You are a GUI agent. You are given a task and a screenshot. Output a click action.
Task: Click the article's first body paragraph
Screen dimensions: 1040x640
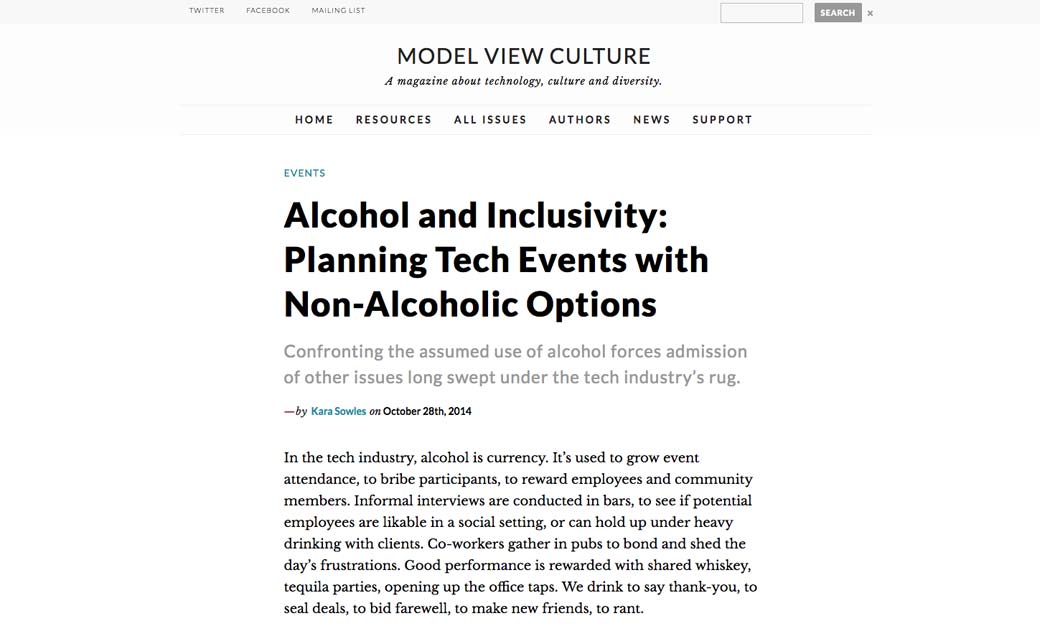[x=520, y=533]
